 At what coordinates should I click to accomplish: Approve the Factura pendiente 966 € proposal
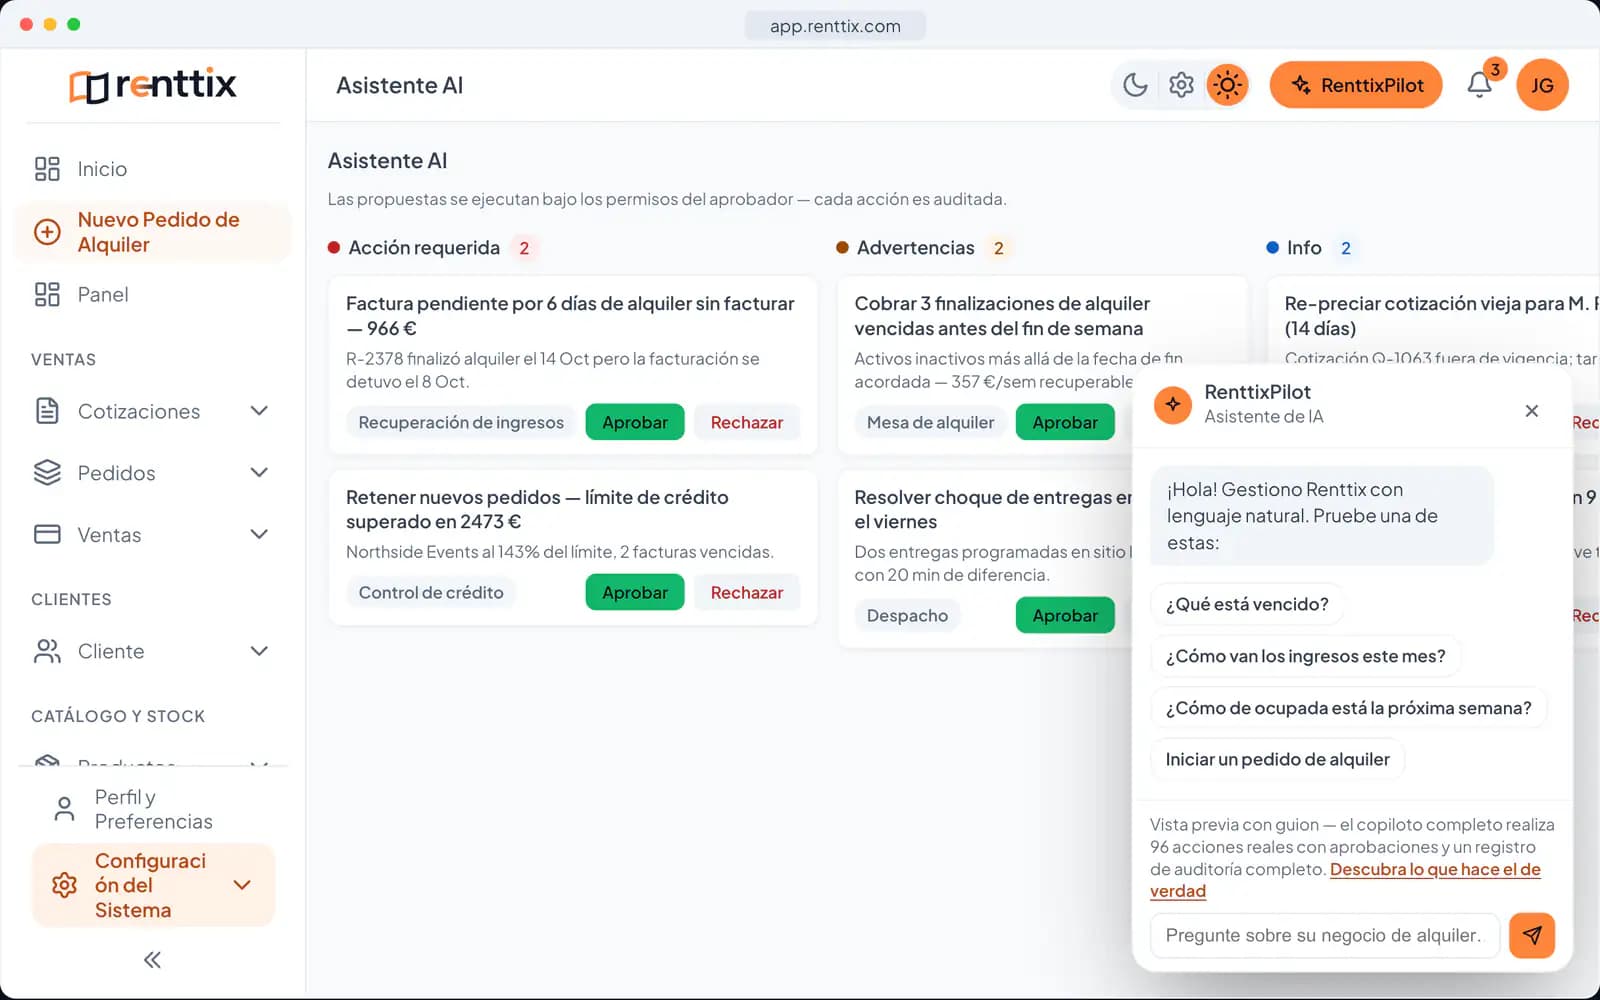(x=635, y=422)
